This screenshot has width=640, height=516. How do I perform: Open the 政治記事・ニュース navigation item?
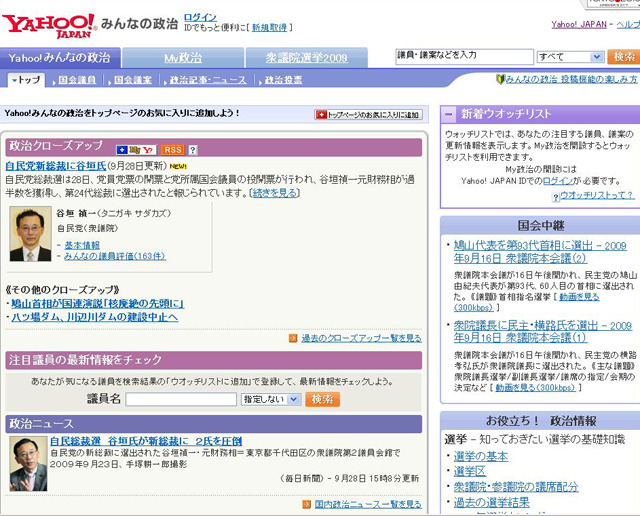click(x=208, y=80)
